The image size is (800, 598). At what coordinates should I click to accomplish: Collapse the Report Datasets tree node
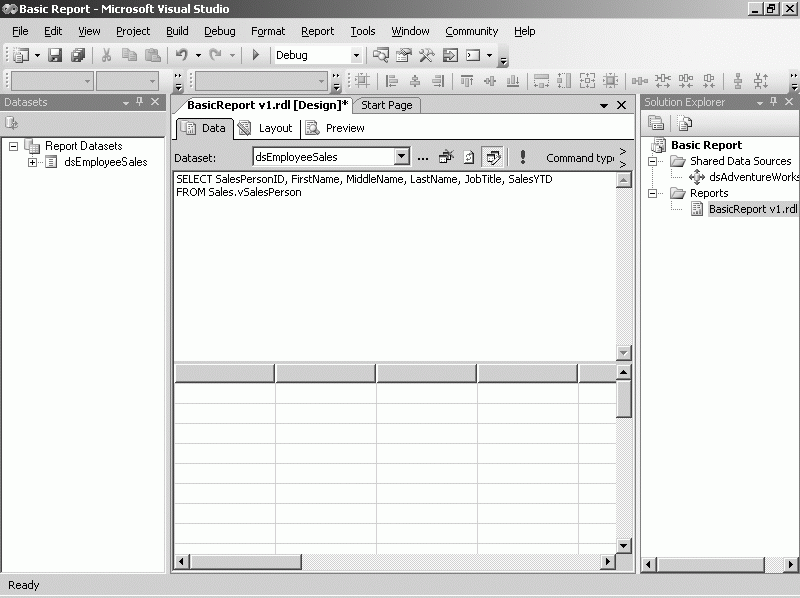[x=13, y=146]
